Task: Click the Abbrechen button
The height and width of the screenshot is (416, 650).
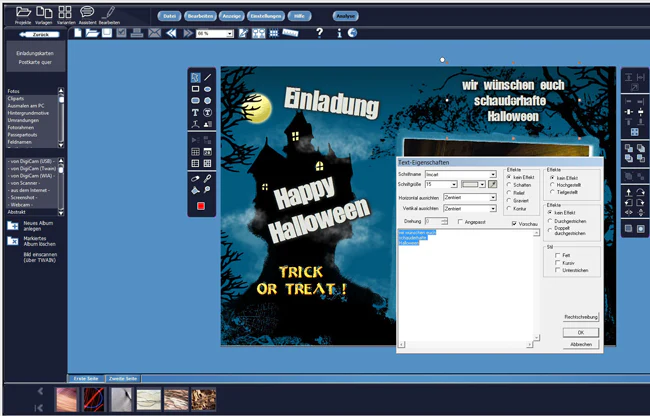Action: [x=581, y=344]
